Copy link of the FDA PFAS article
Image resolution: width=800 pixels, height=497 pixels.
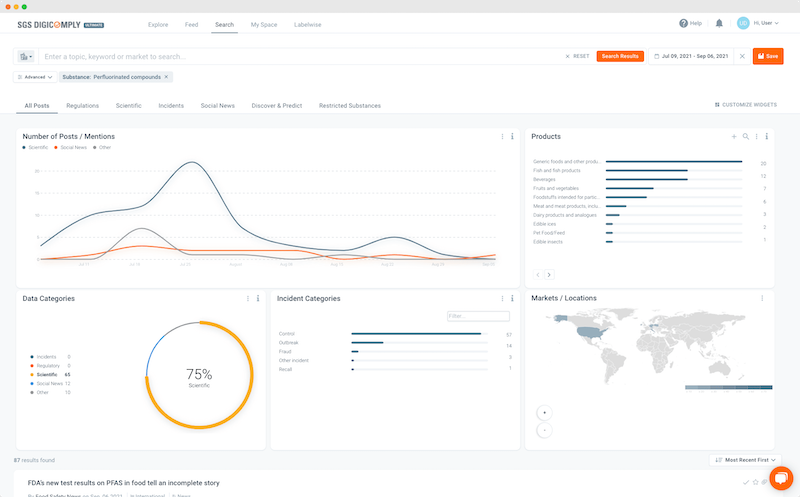point(764,482)
